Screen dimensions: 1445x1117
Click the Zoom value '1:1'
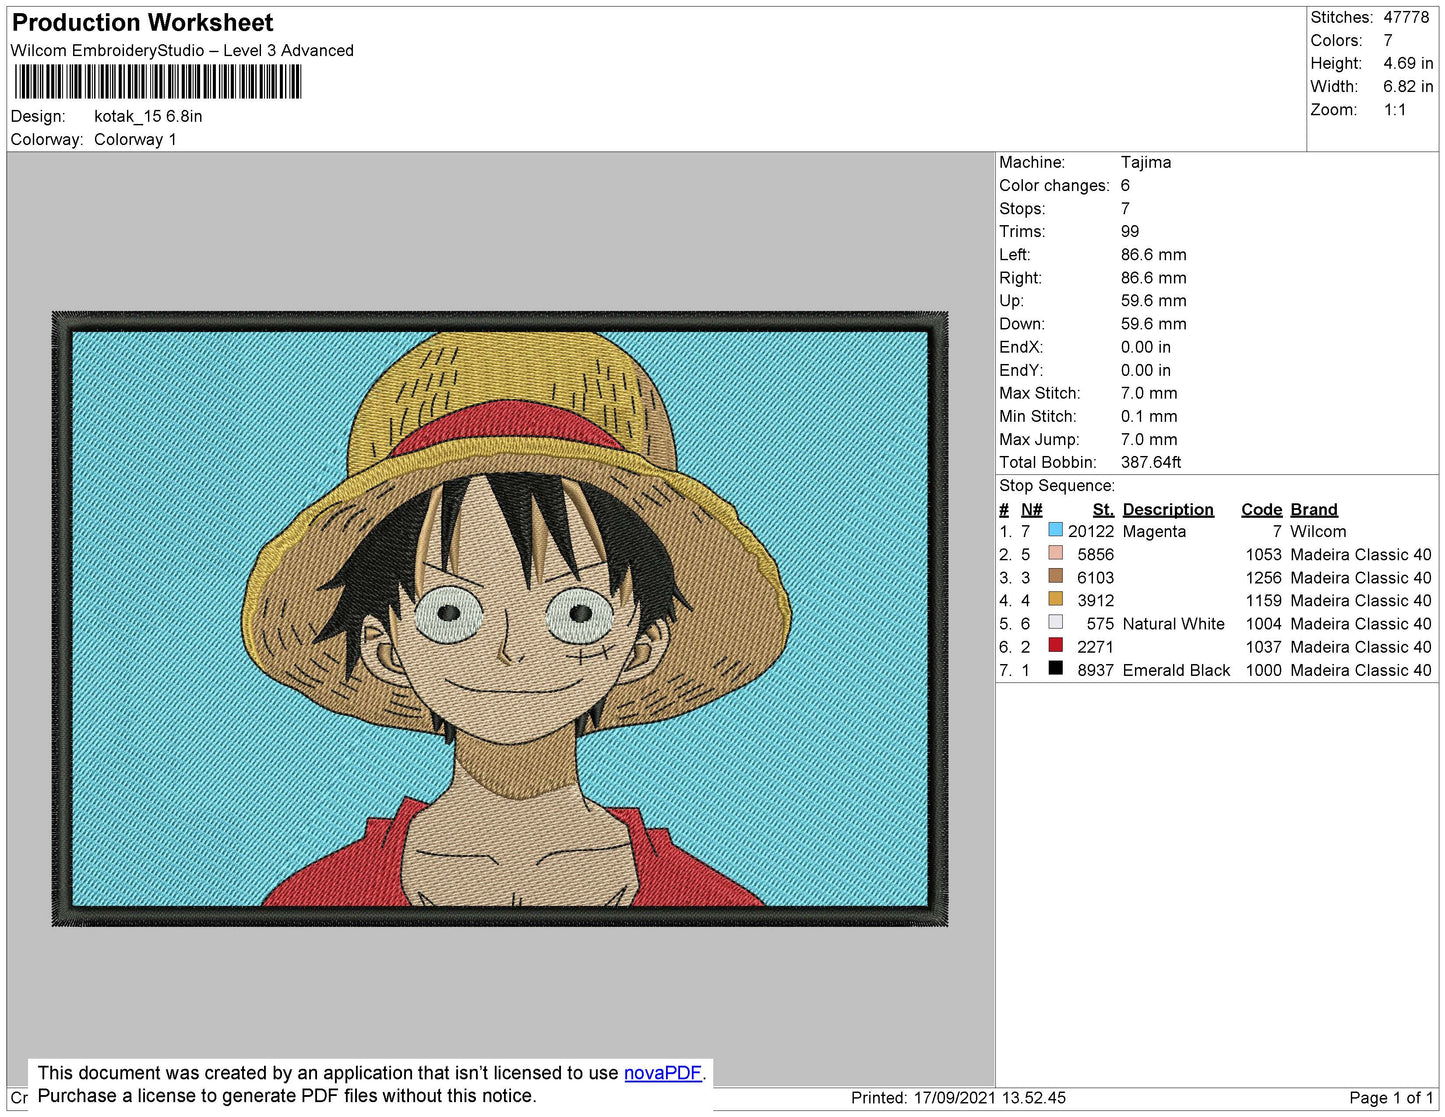tap(1395, 110)
